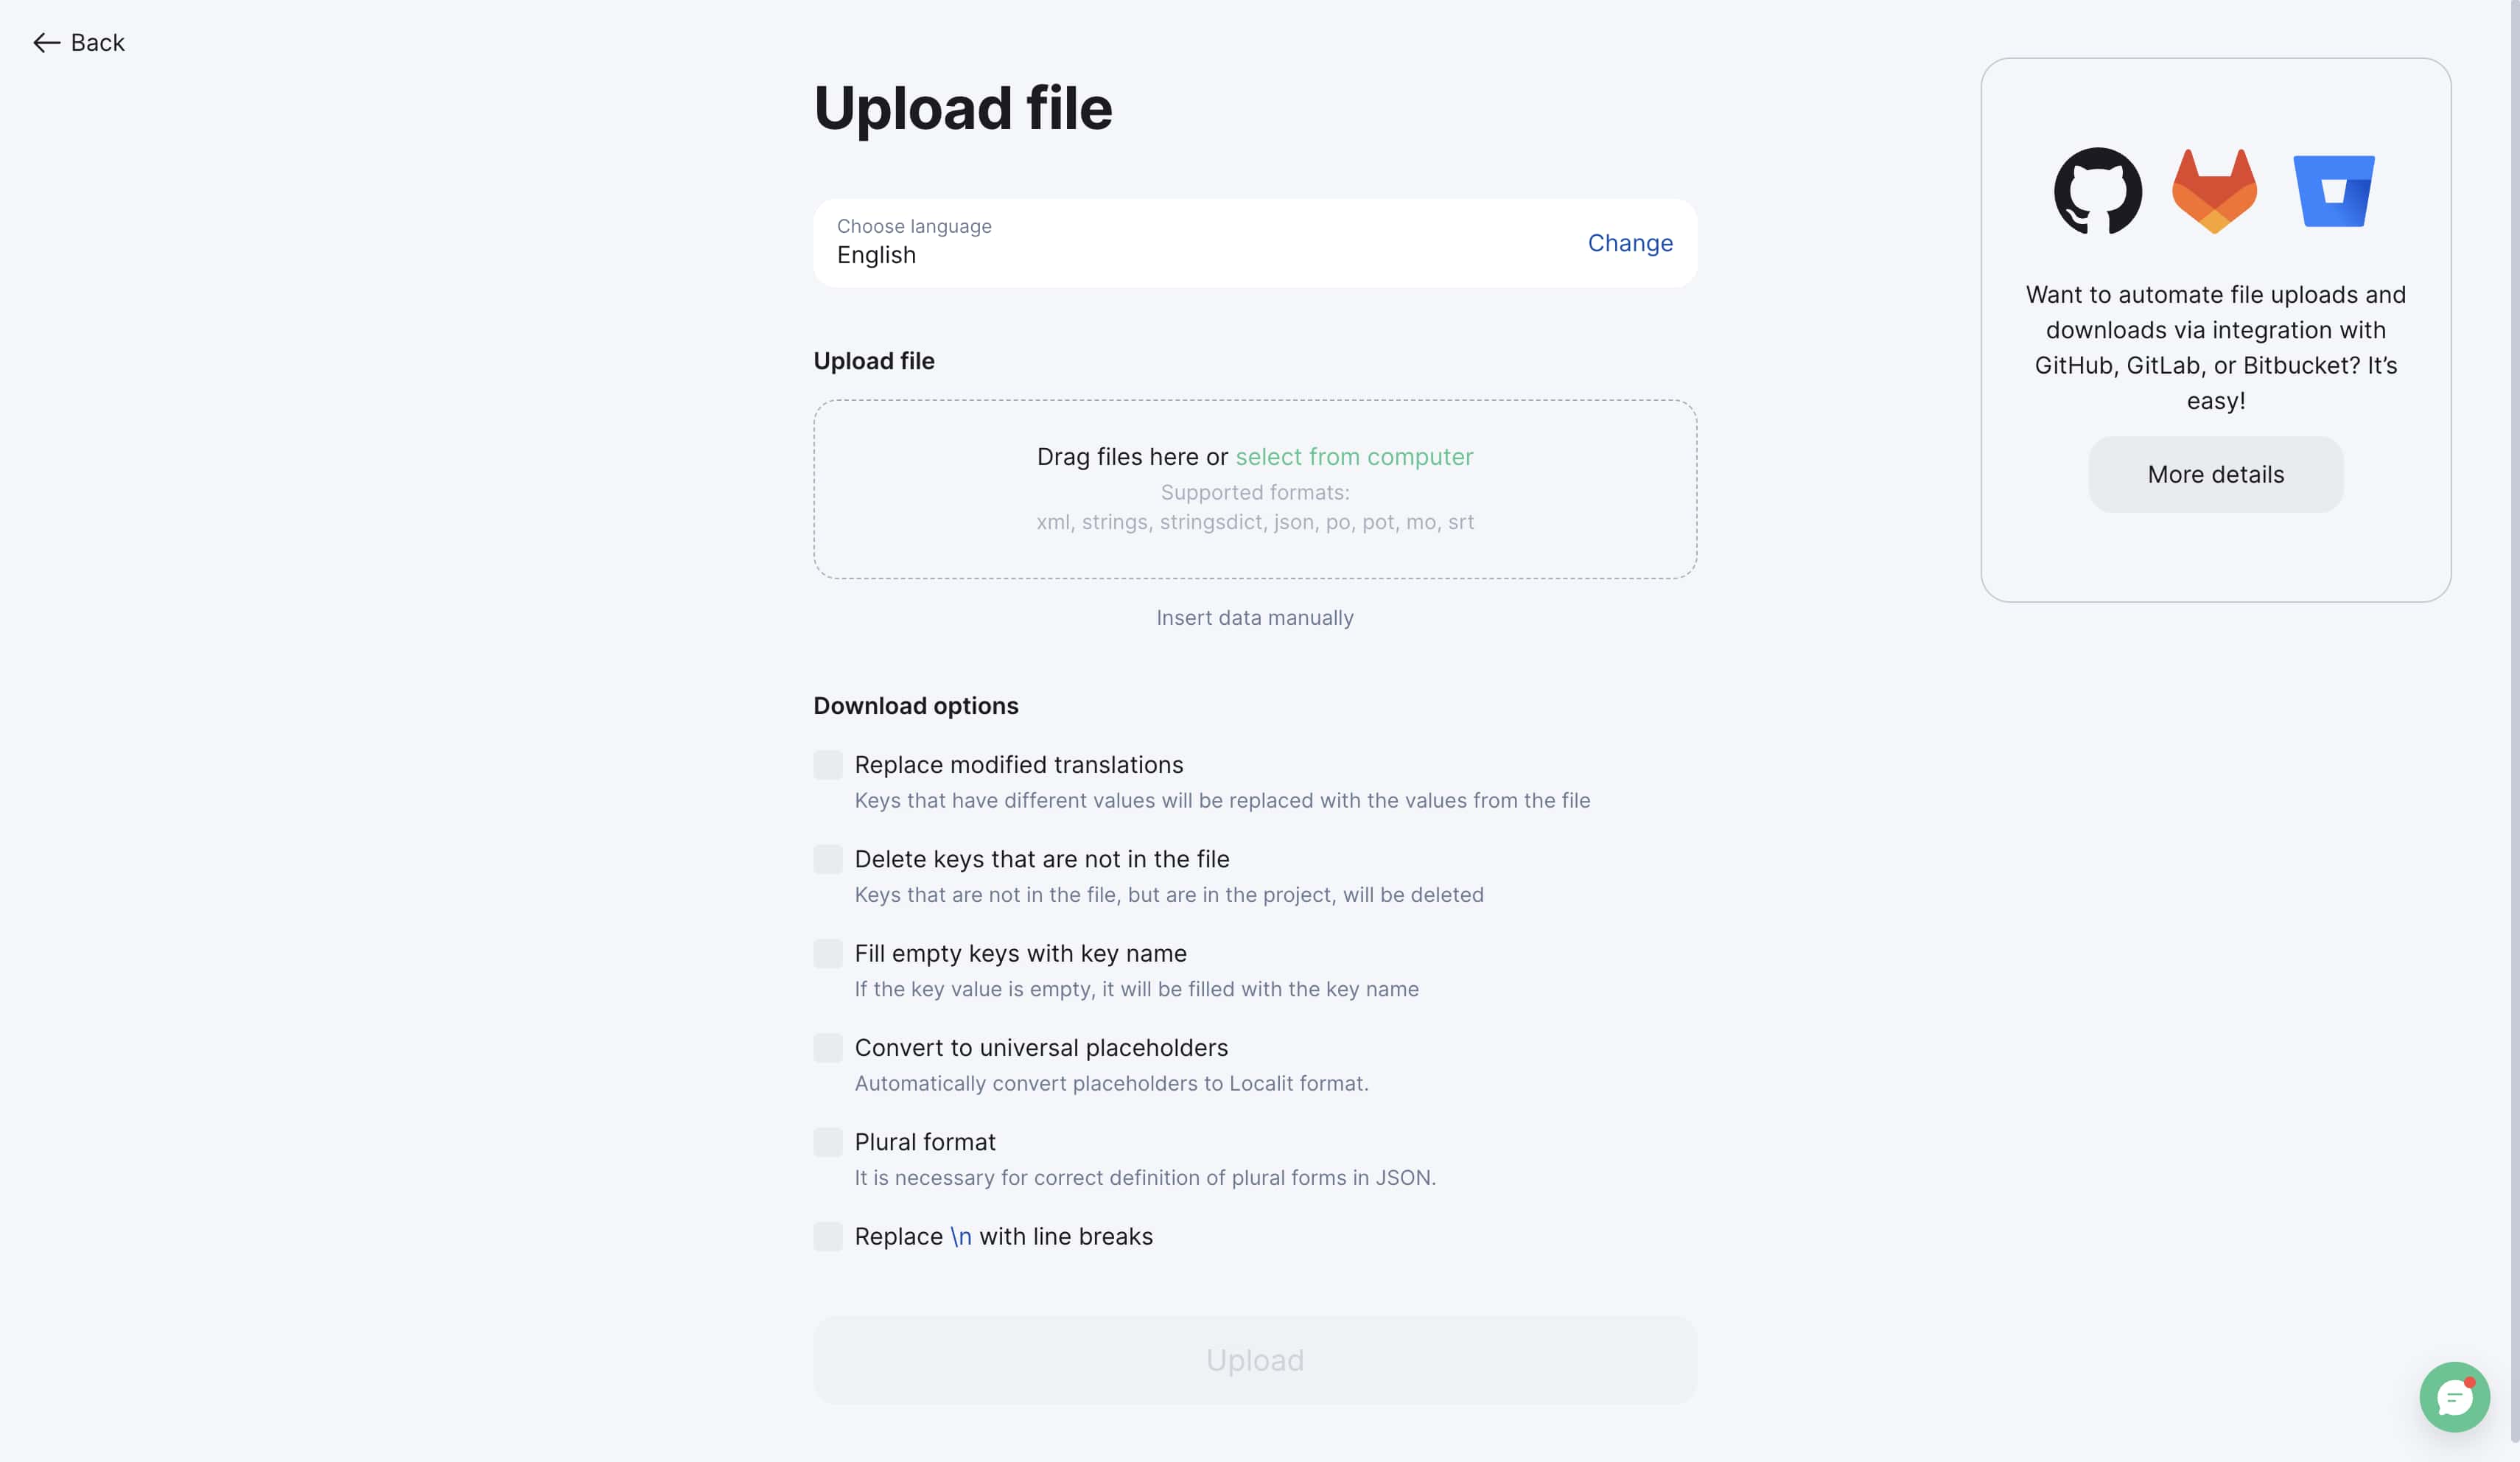The height and width of the screenshot is (1462, 2520).
Task: Open the green chat support bubble
Action: [x=2454, y=1396]
